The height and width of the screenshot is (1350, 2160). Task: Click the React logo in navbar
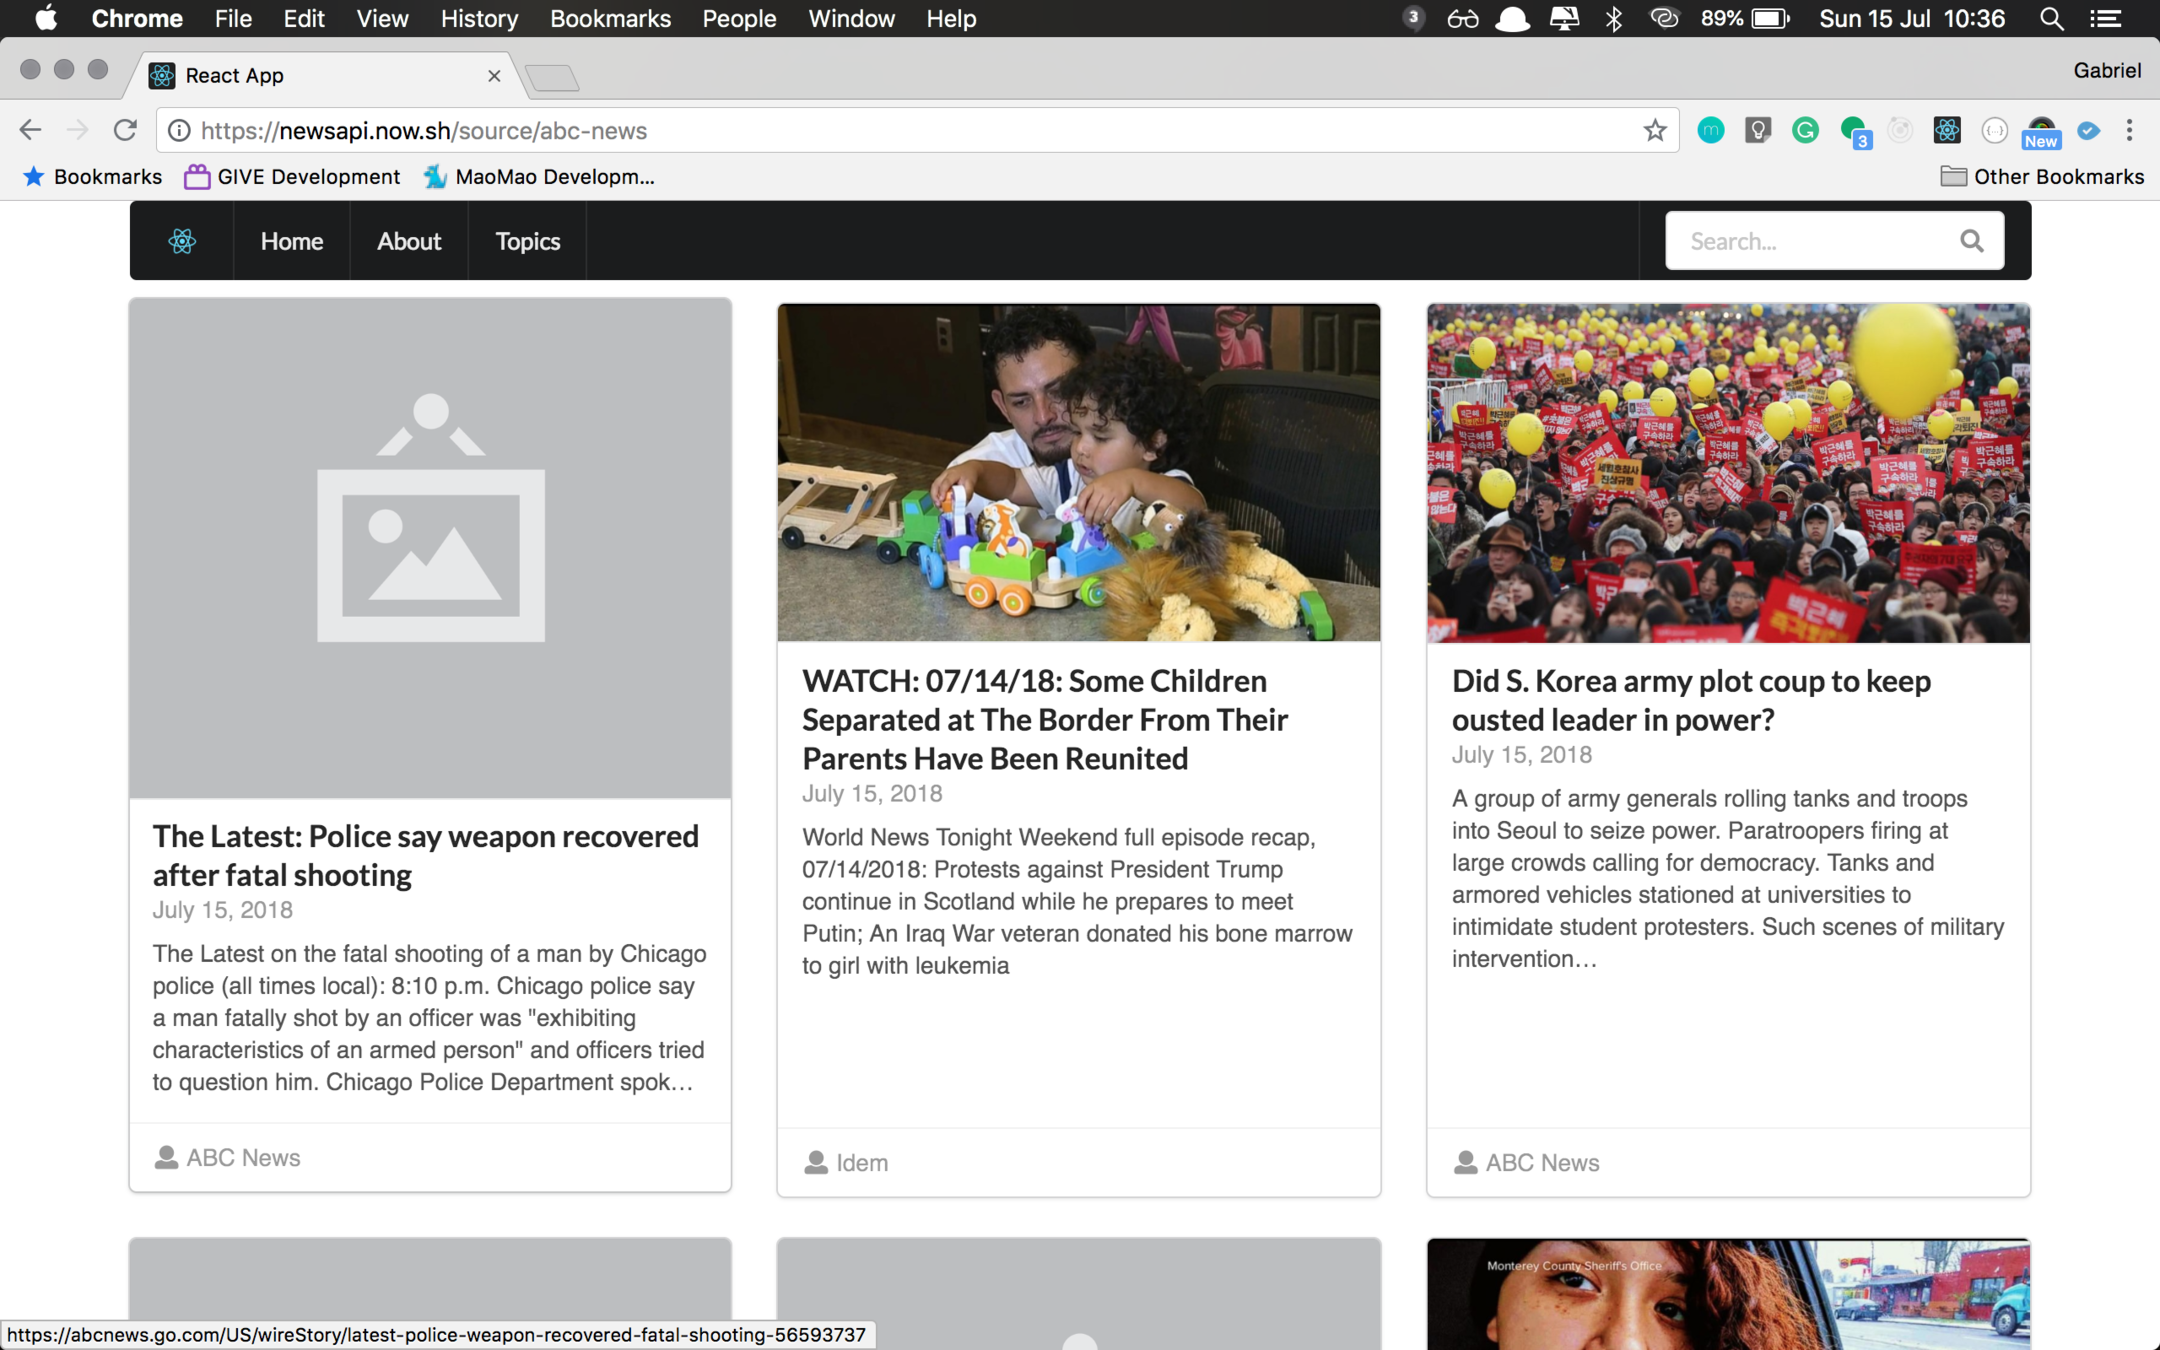point(182,241)
